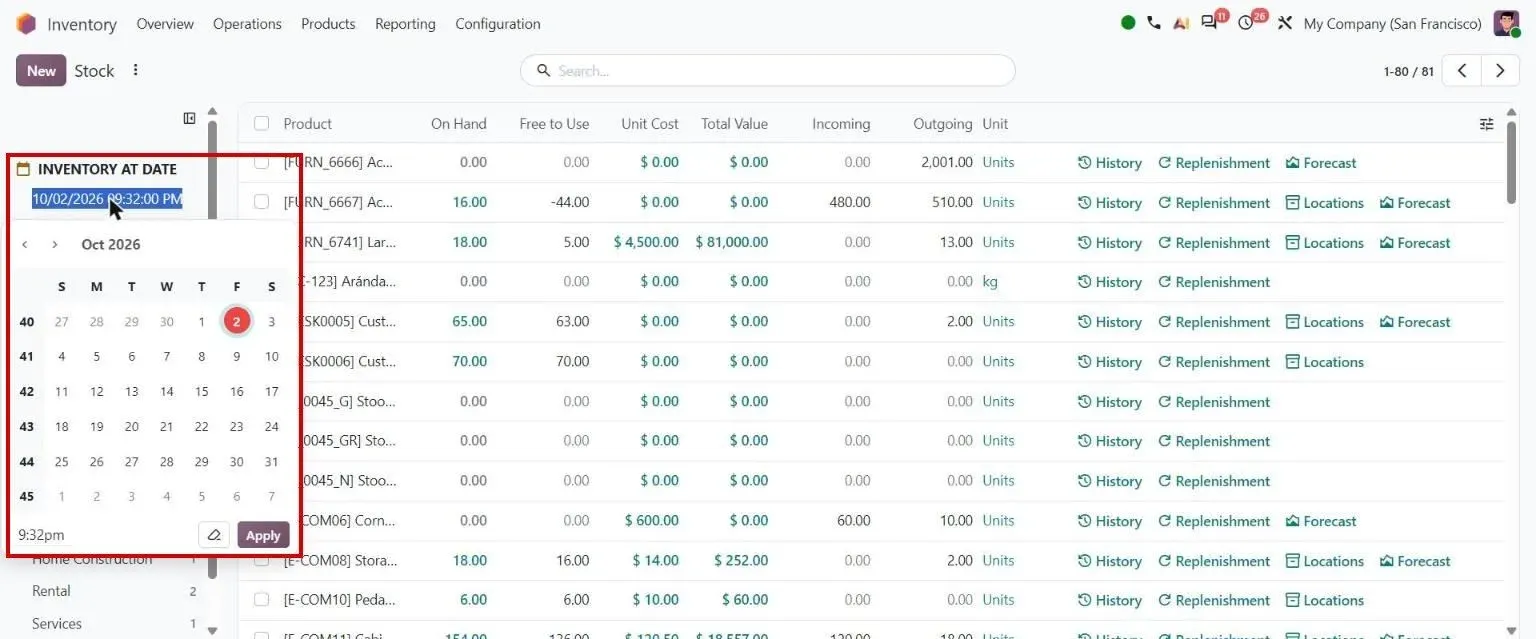The width and height of the screenshot is (1536, 639).
Task: Check the FURN_6666 product row checkbox
Action: pyautogui.click(x=262, y=162)
